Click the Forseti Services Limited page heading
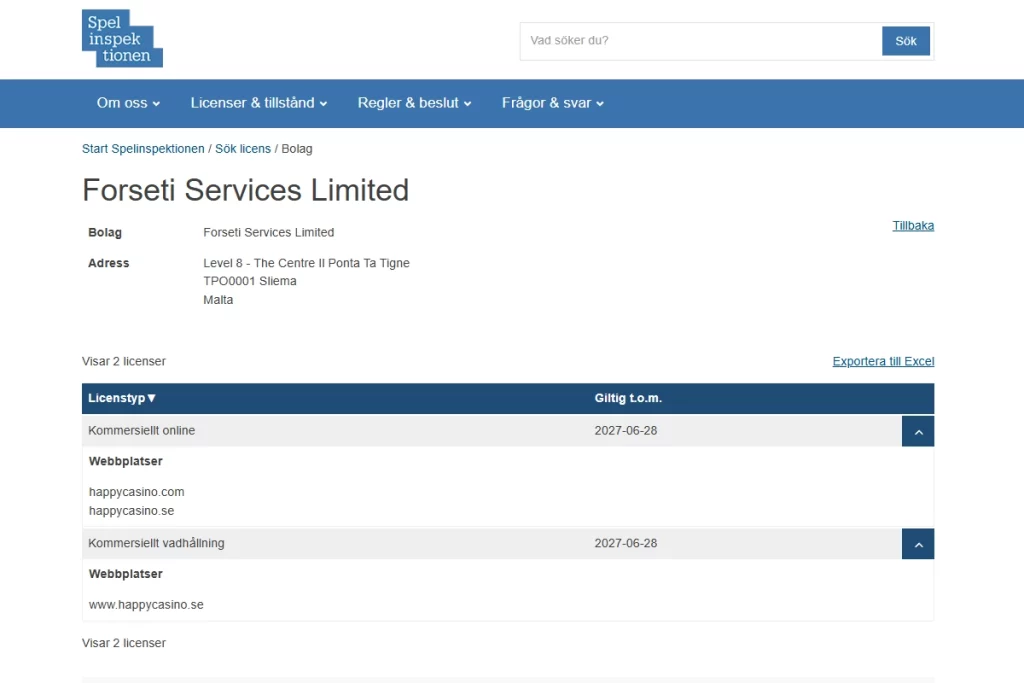 (x=246, y=190)
